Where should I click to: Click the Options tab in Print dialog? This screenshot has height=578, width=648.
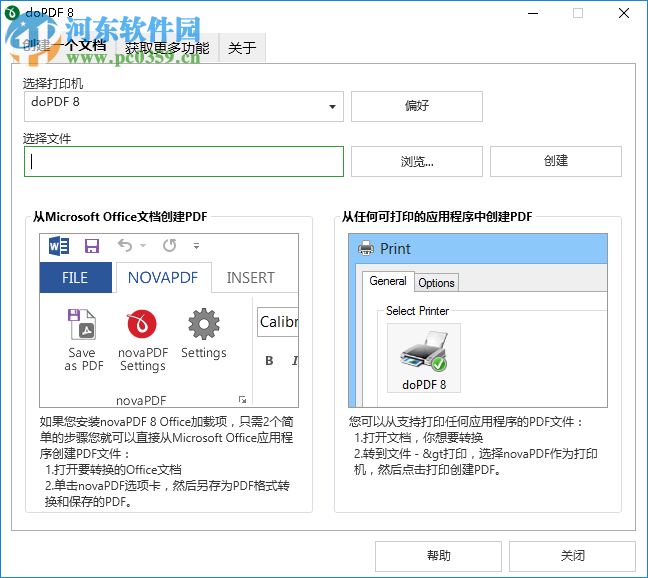(436, 283)
